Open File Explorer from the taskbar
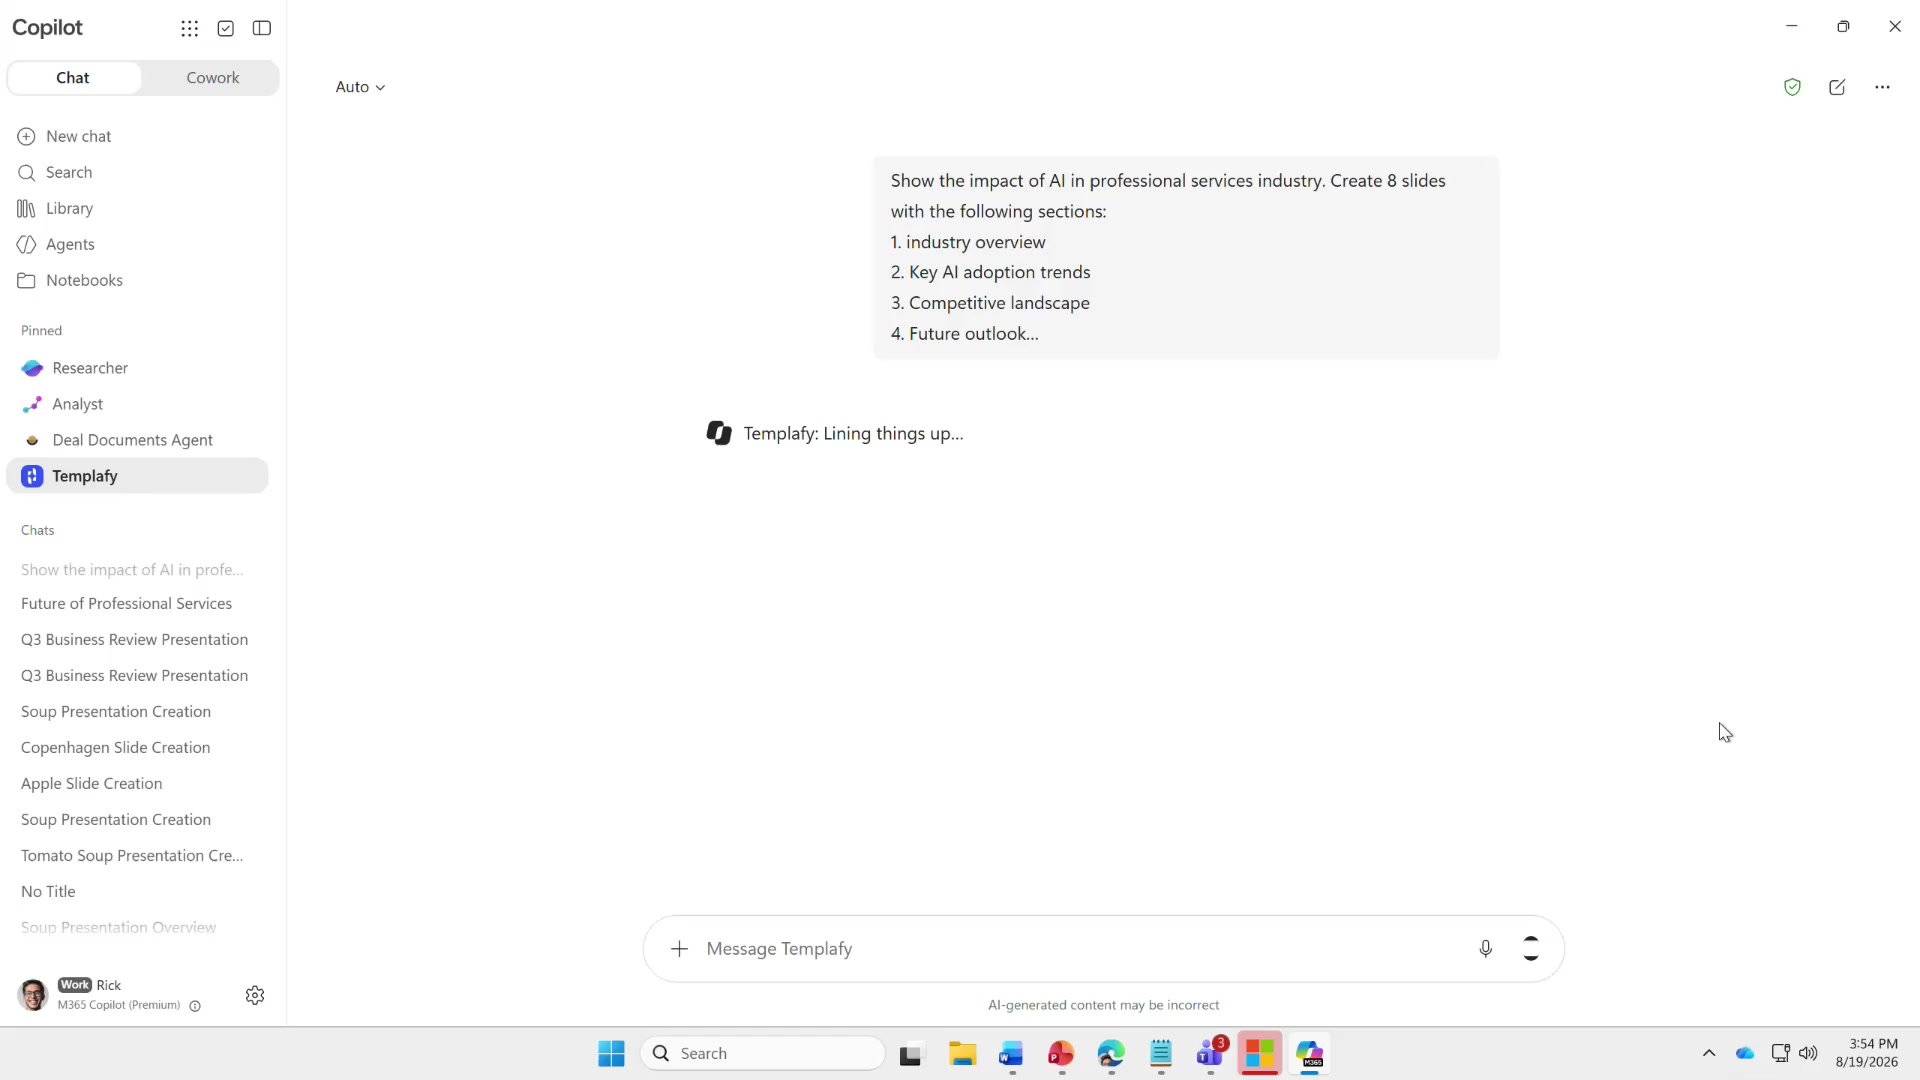This screenshot has height=1080, width=1920. point(962,1054)
